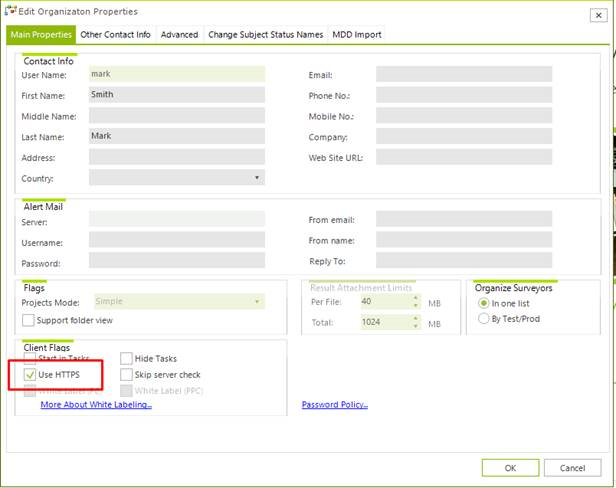616x488 pixels.
Task: Decrease Total limit with down arrow
Action: [416, 326]
